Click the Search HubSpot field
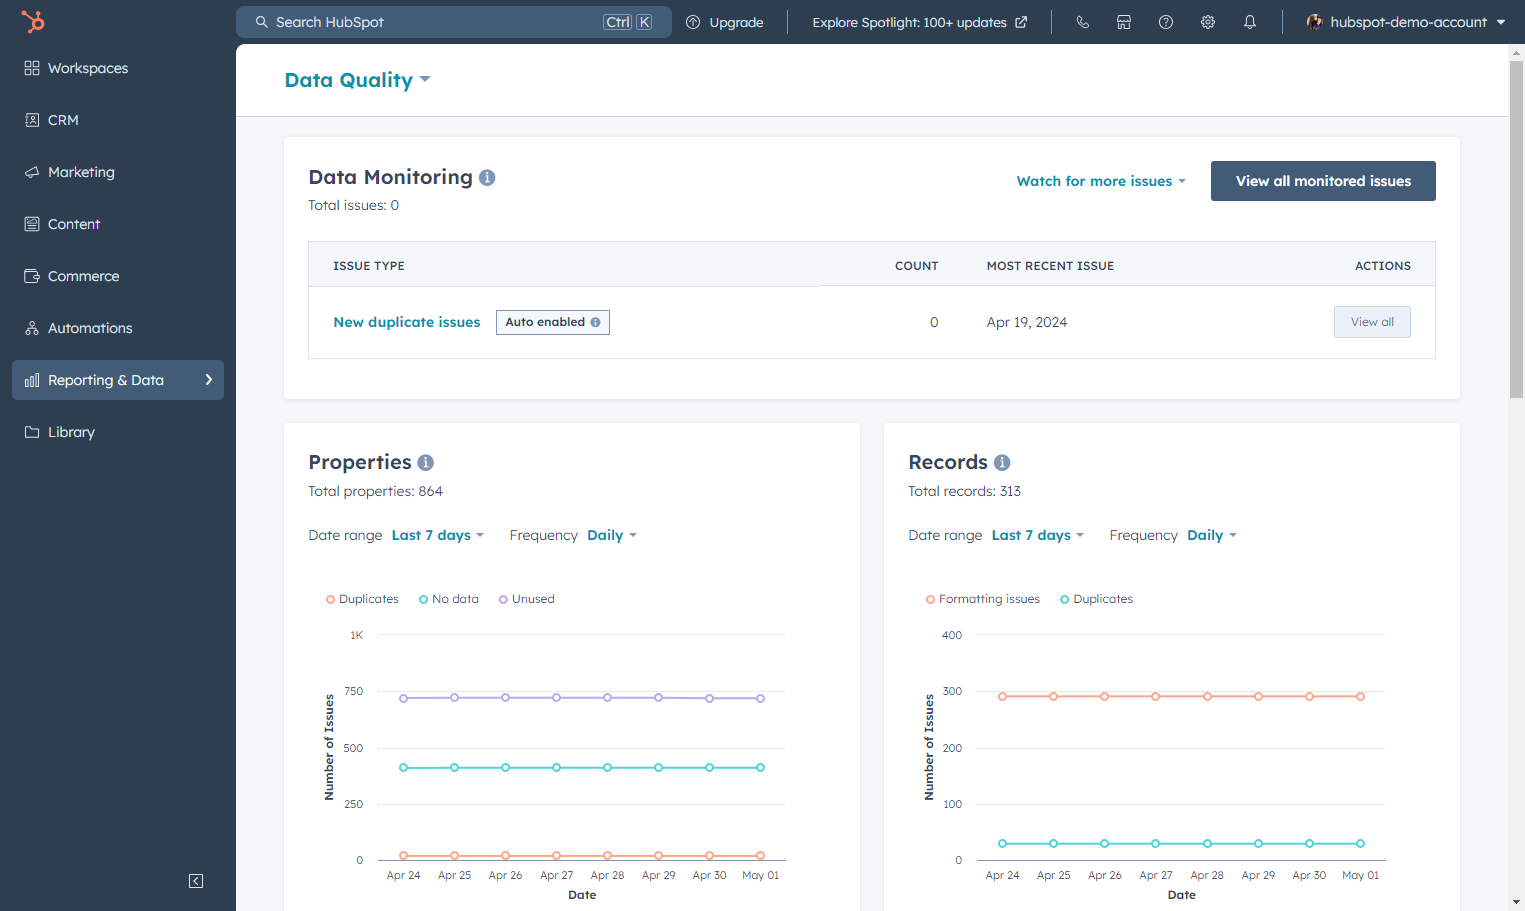The image size is (1525, 911). pyautogui.click(x=454, y=22)
